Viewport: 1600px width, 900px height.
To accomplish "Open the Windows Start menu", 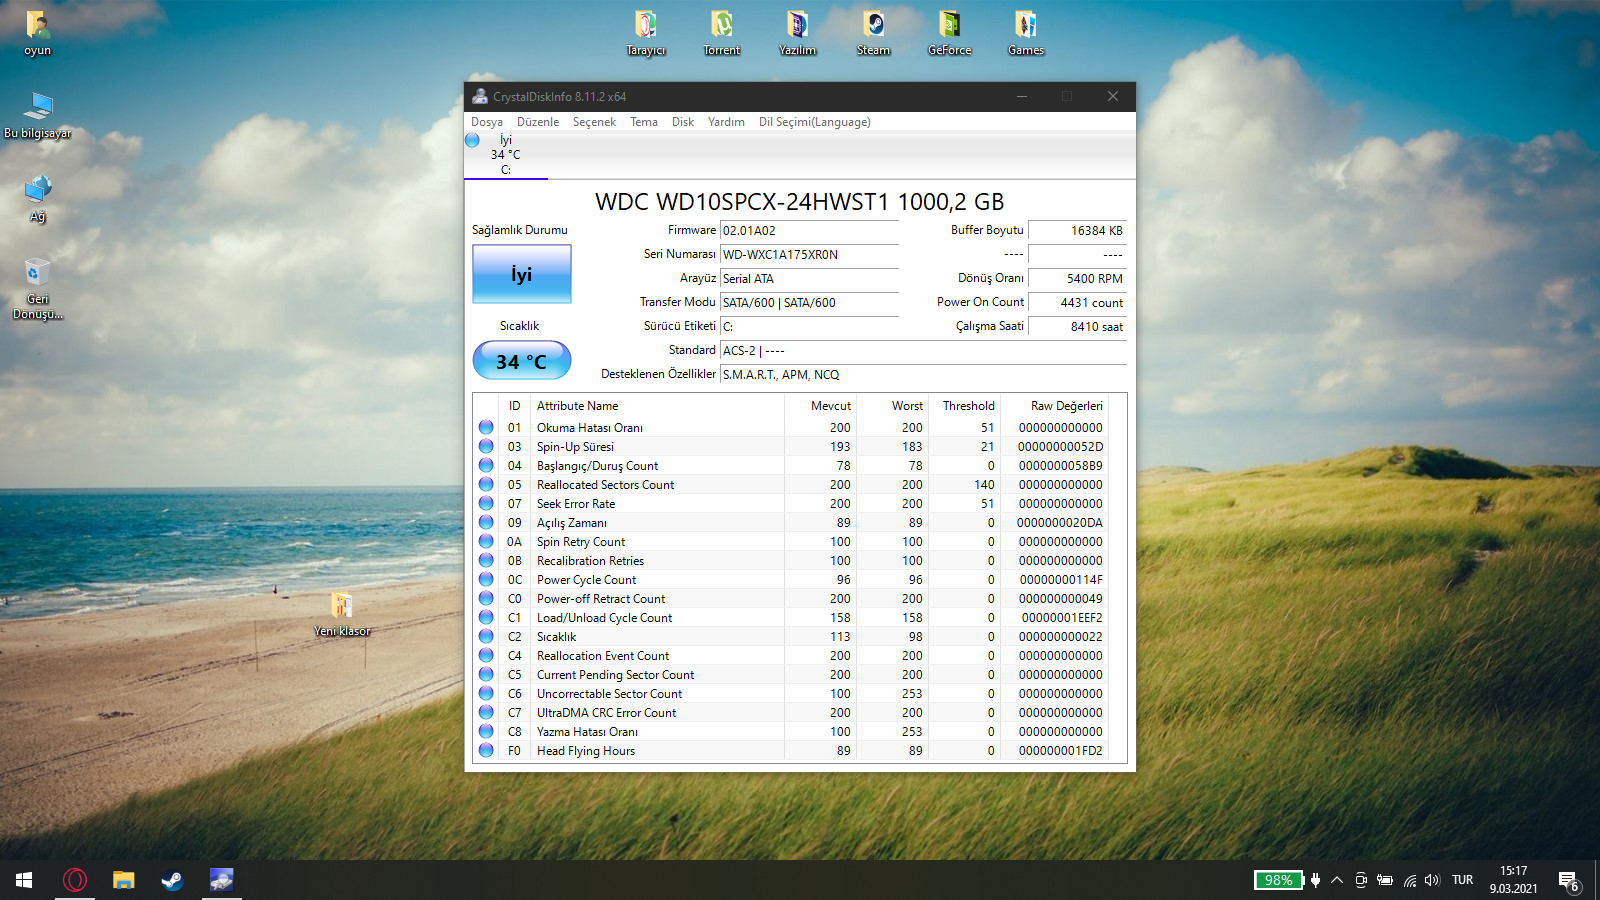I will coord(24,880).
